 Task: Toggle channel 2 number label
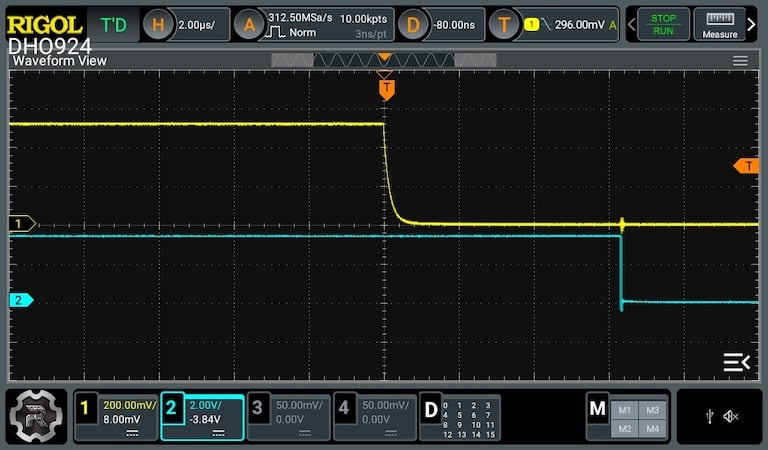click(171, 408)
